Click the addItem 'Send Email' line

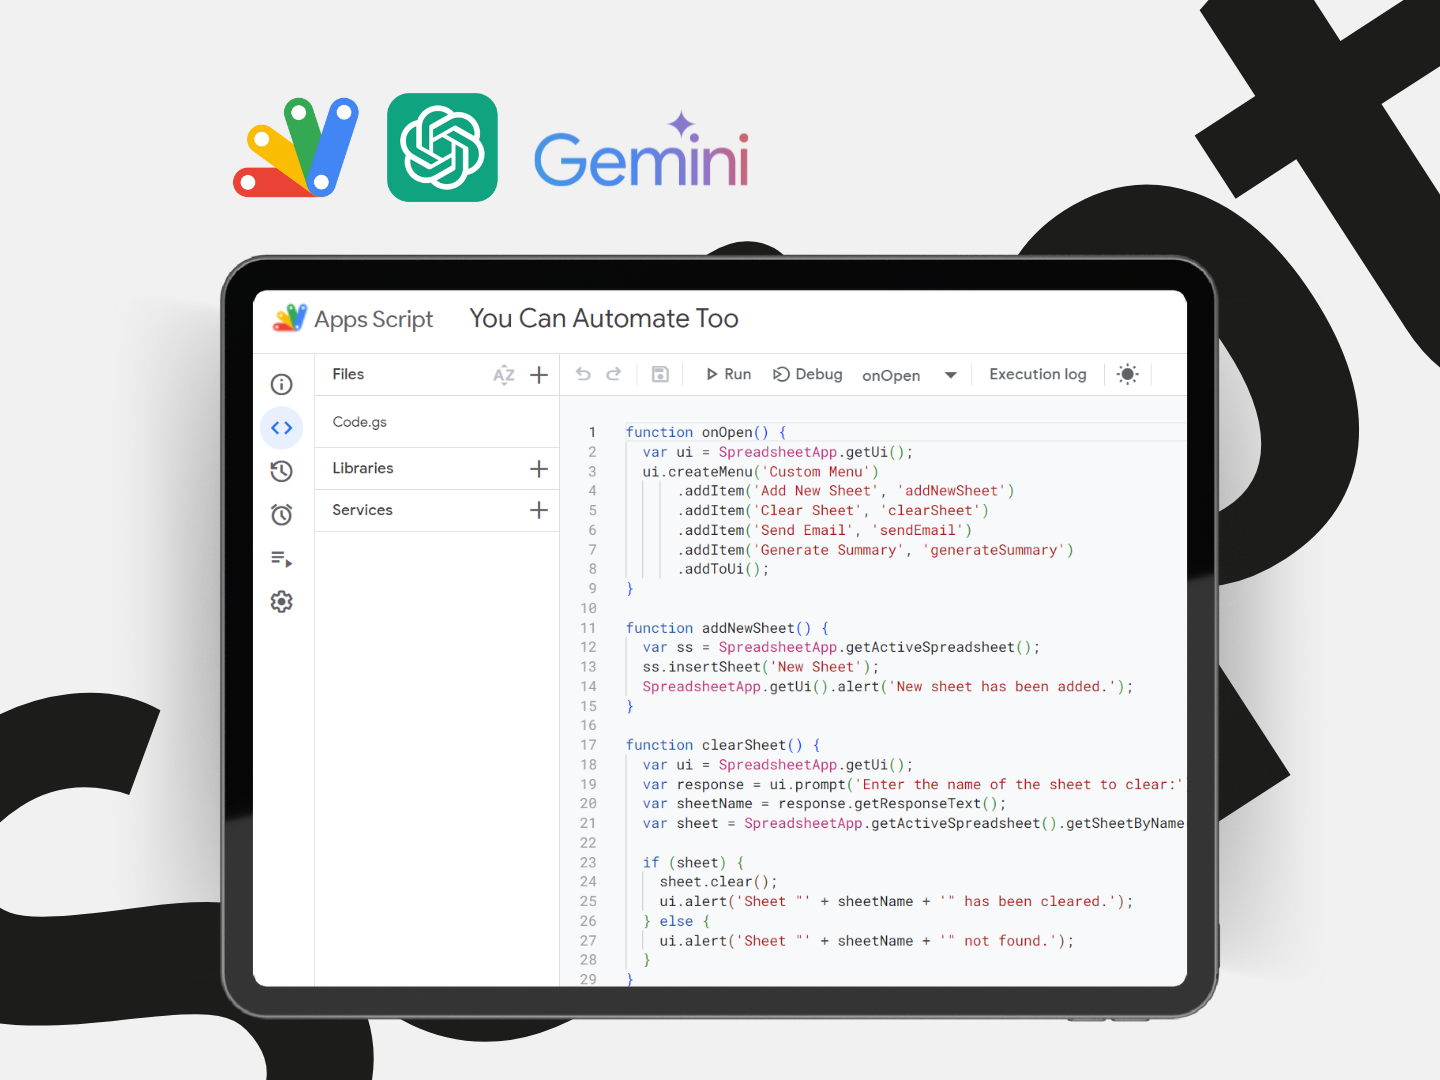tap(824, 530)
